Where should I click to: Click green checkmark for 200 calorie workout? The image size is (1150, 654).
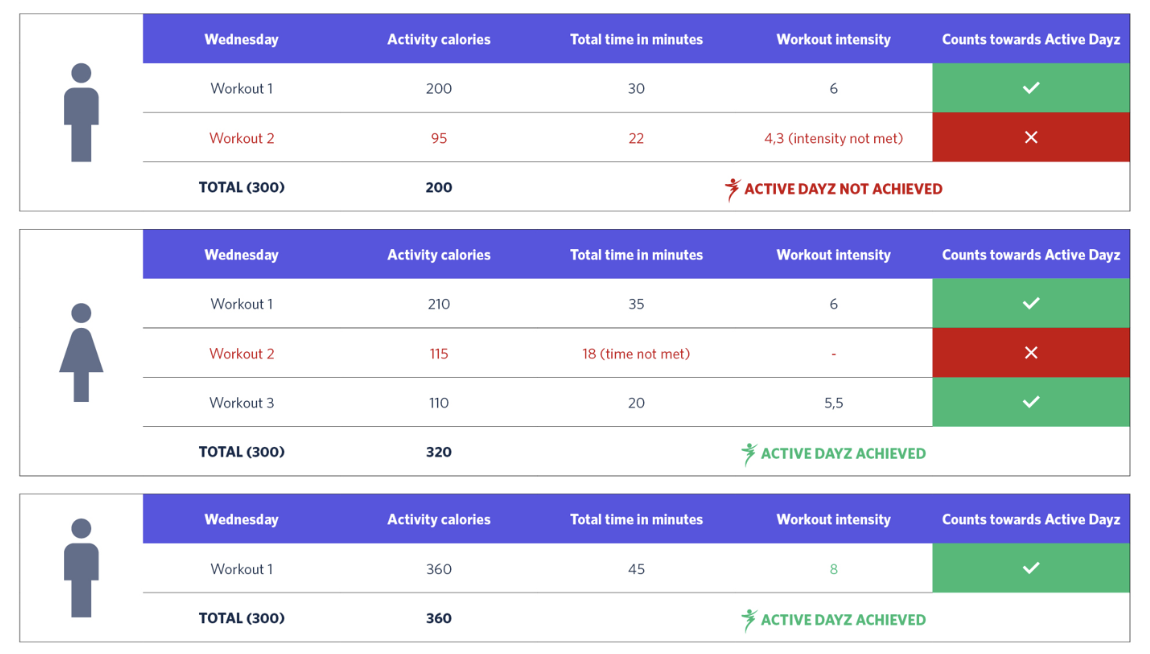pyautogui.click(x=1030, y=88)
